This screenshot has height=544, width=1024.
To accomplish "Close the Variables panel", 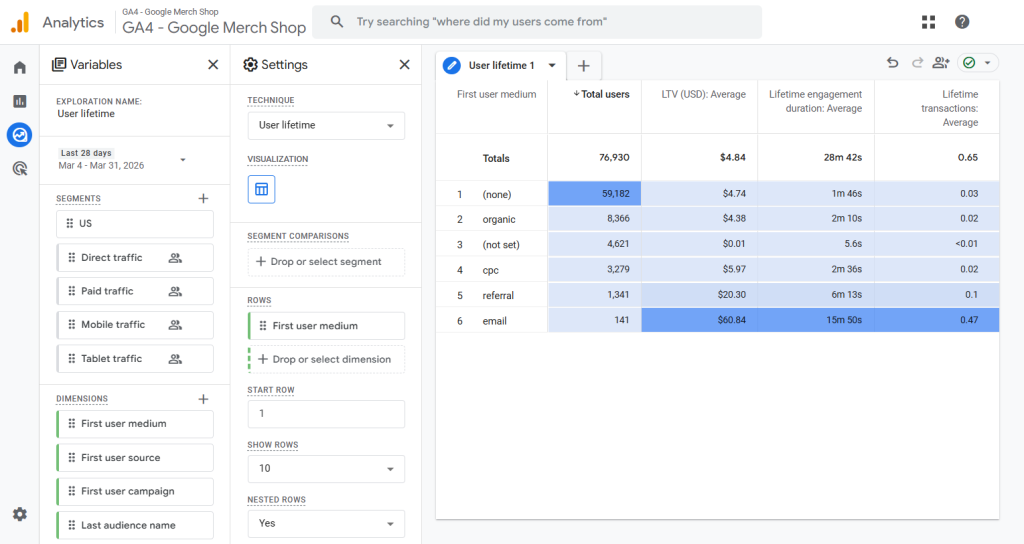I will tap(213, 65).
